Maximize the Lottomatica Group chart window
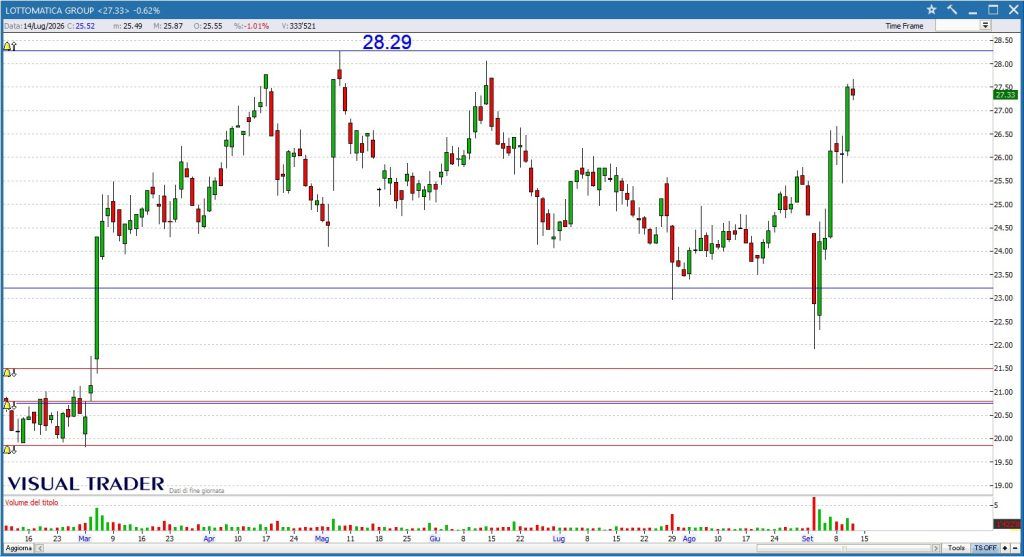 993,10
